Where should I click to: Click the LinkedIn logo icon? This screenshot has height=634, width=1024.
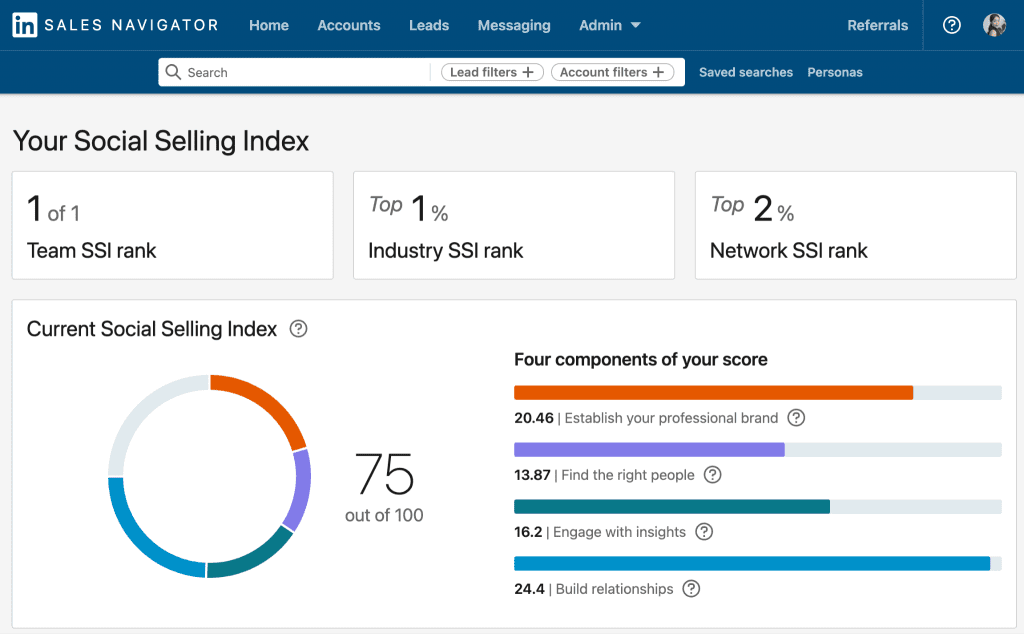tap(25, 25)
